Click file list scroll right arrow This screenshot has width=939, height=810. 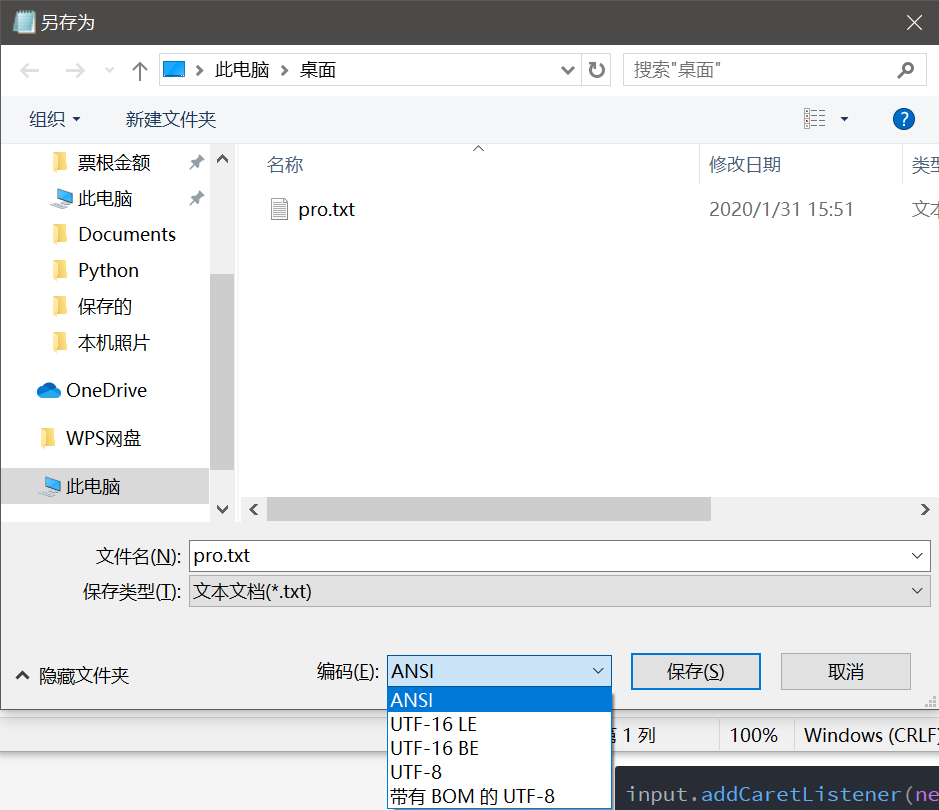[925, 509]
